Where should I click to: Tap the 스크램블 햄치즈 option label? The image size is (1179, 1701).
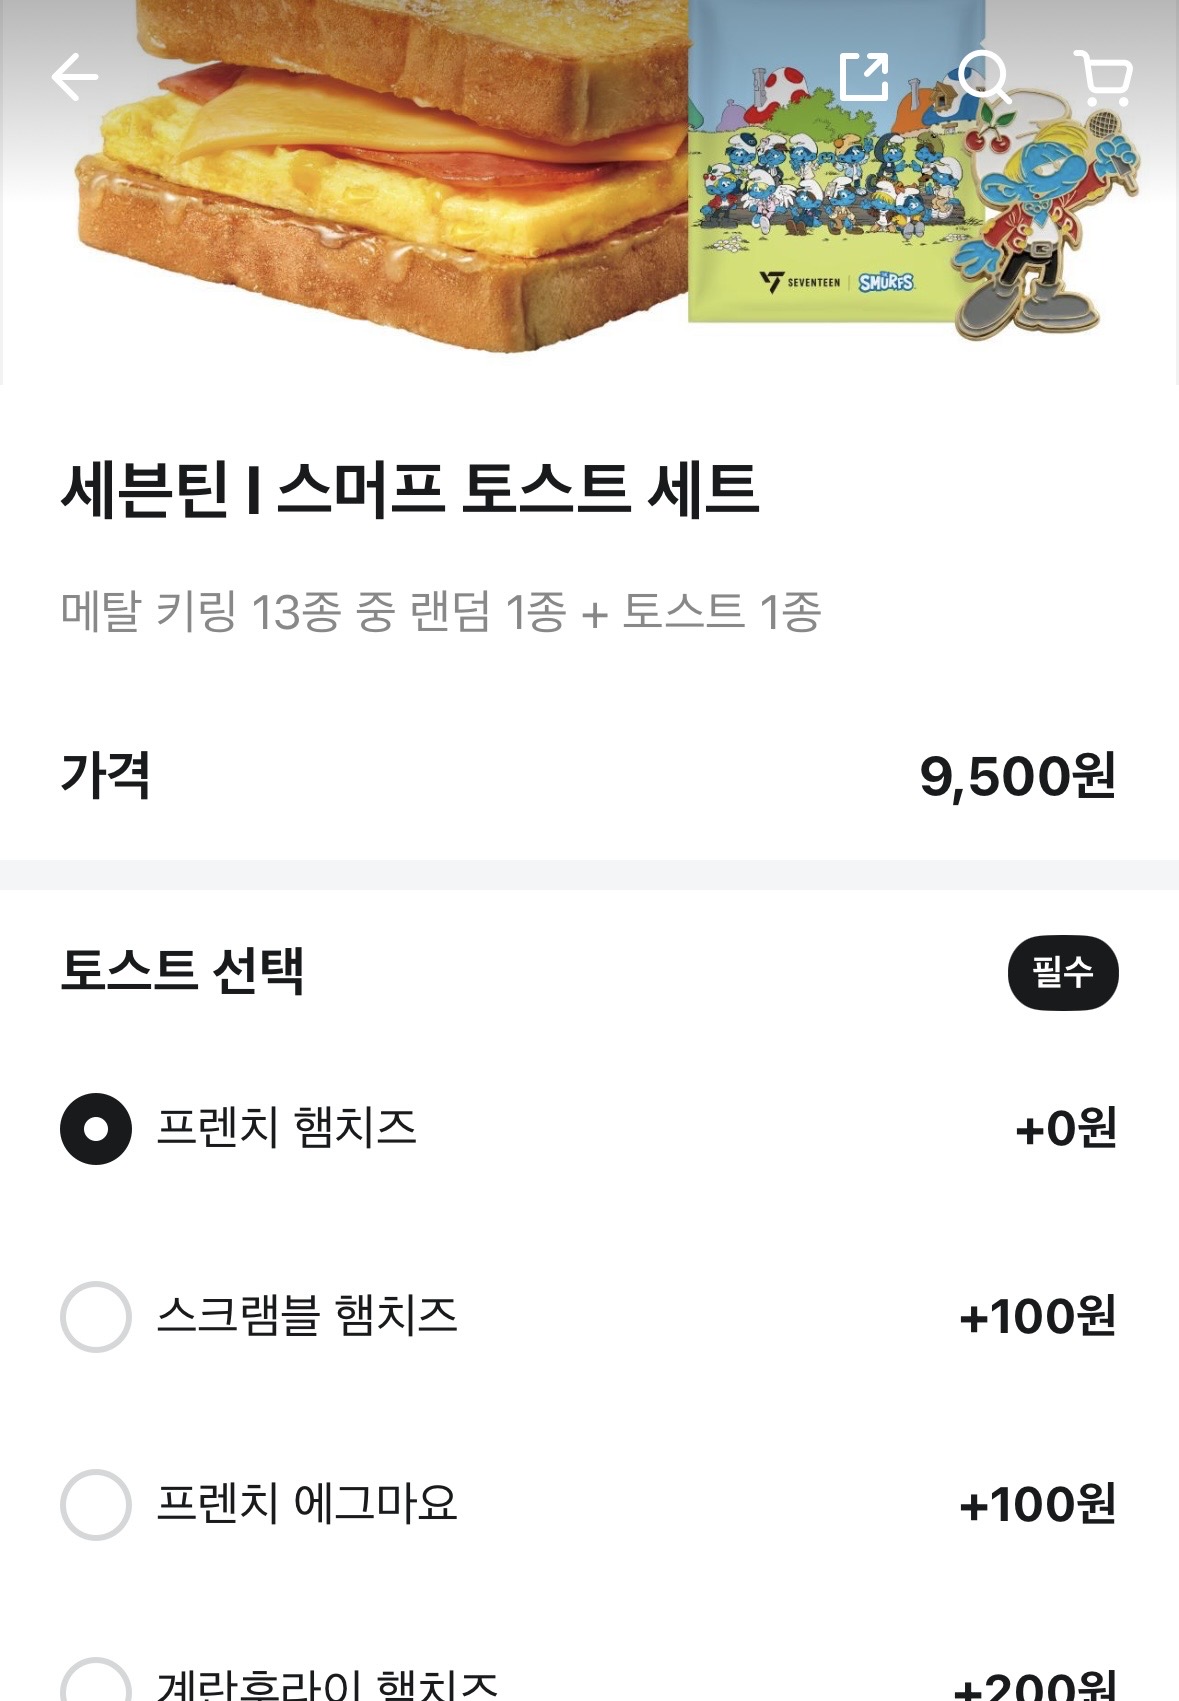[x=307, y=1316]
